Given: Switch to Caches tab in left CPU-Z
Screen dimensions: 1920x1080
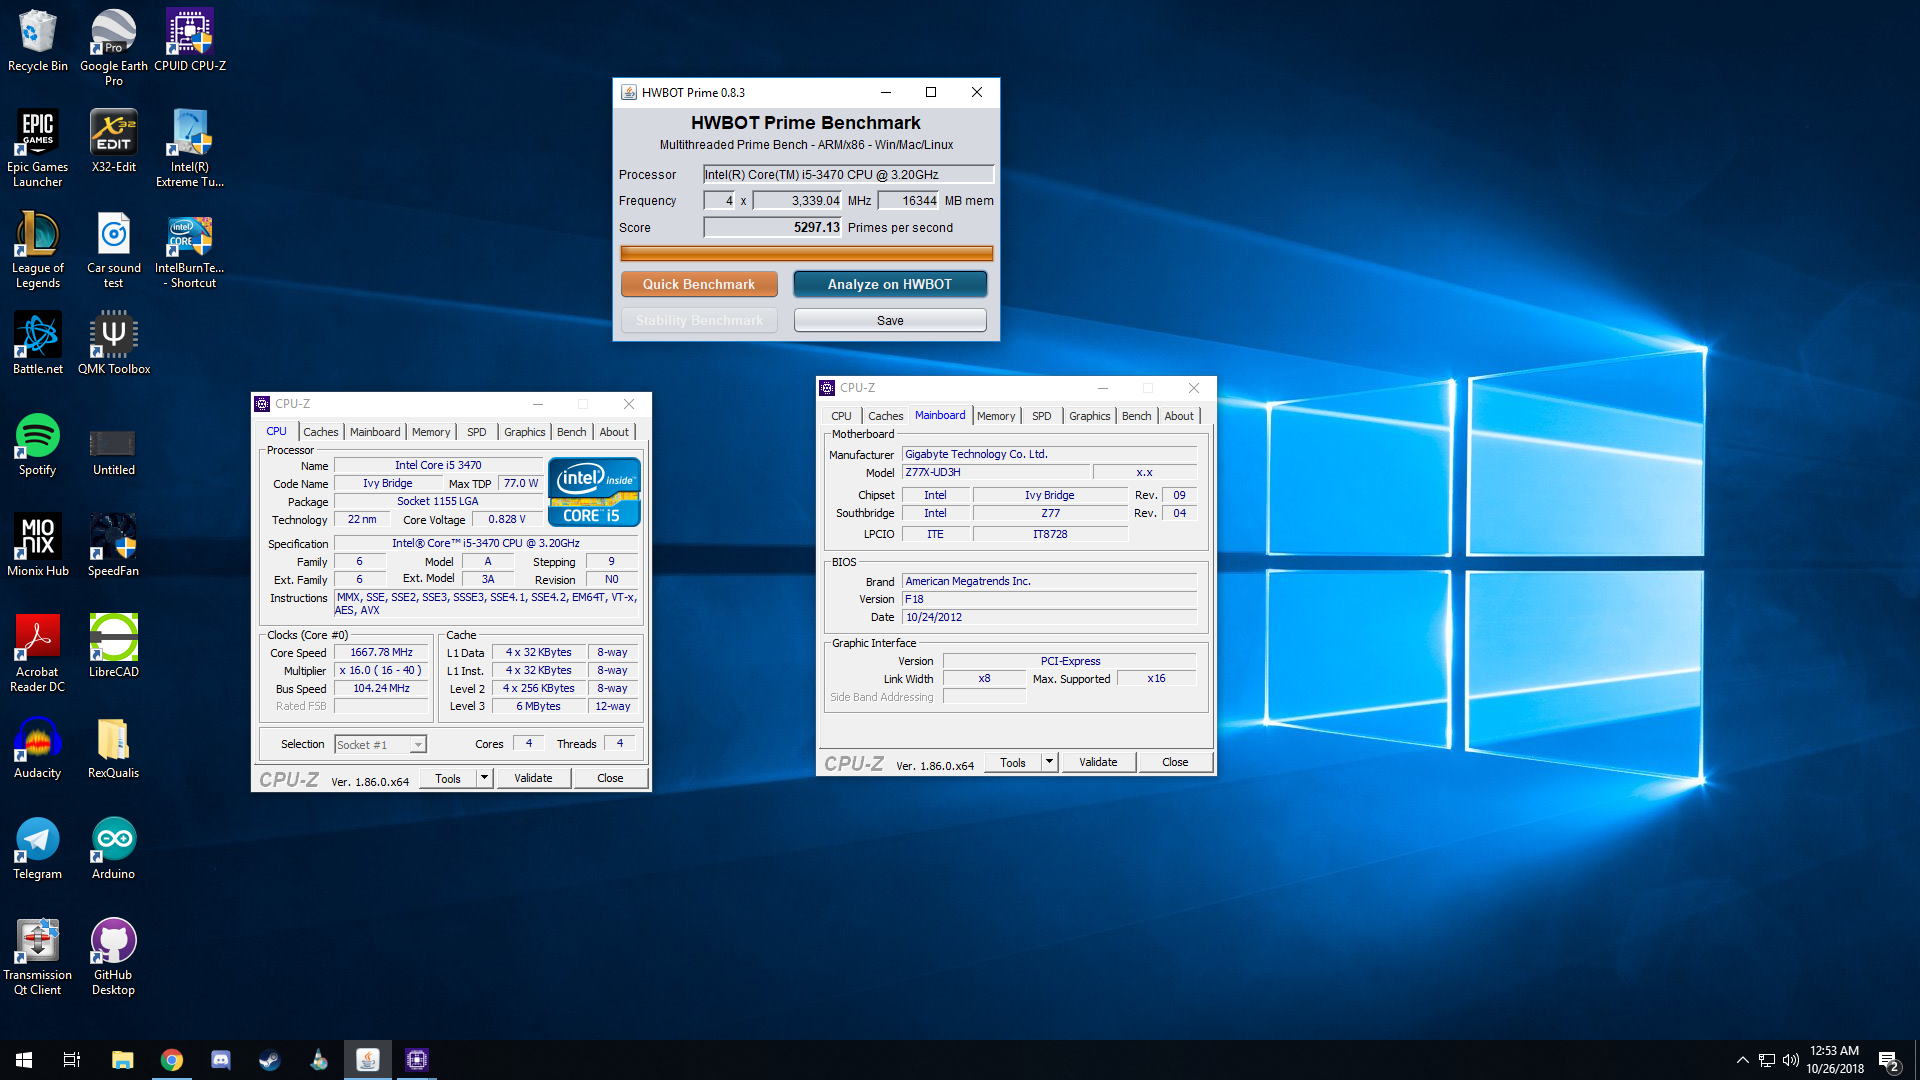Looking at the screenshot, I should pyautogui.click(x=321, y=432).
